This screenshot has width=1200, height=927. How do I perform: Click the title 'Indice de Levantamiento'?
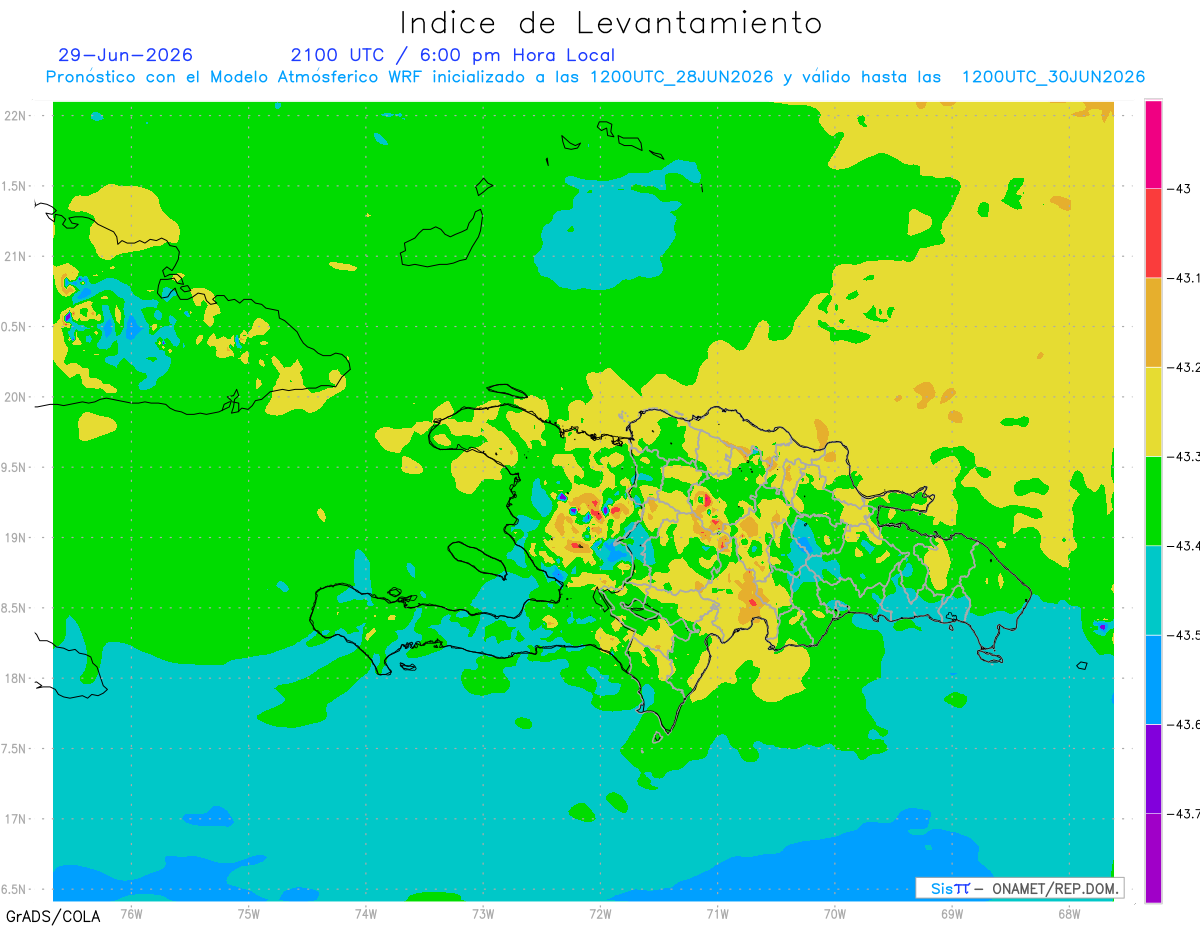[611, 23]
